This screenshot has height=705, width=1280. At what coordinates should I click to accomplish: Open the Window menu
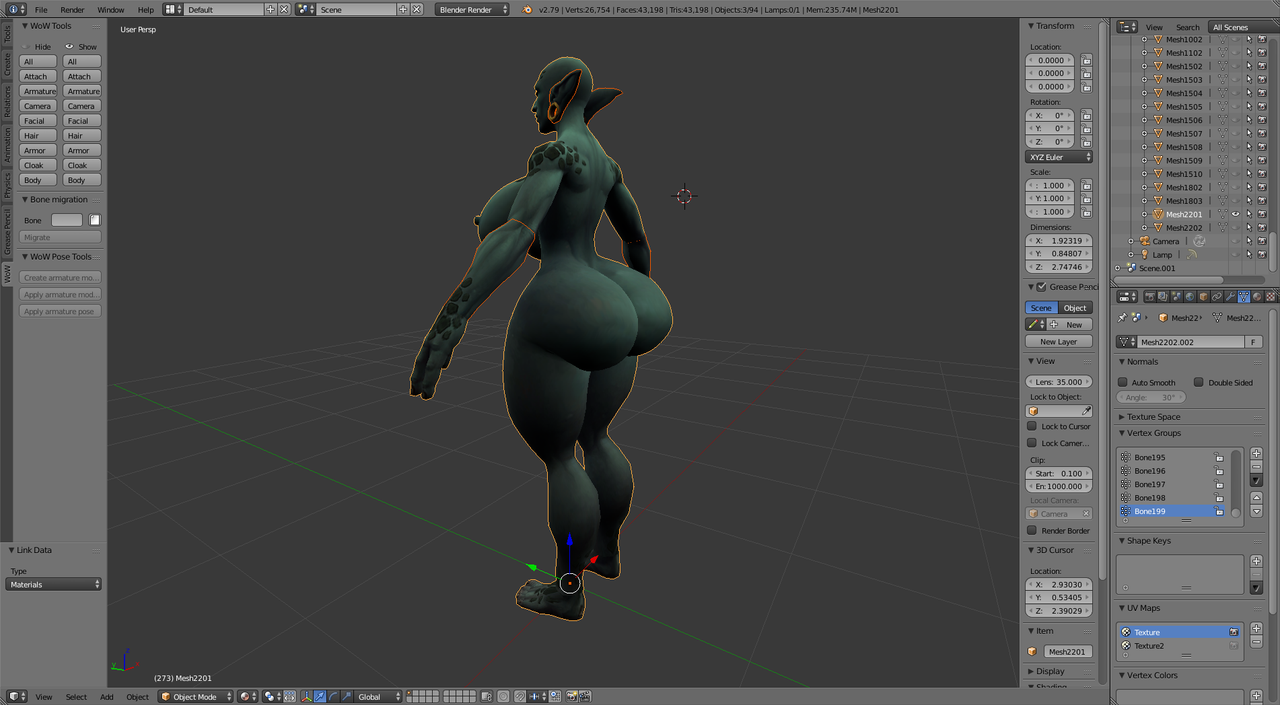(111, 9)
